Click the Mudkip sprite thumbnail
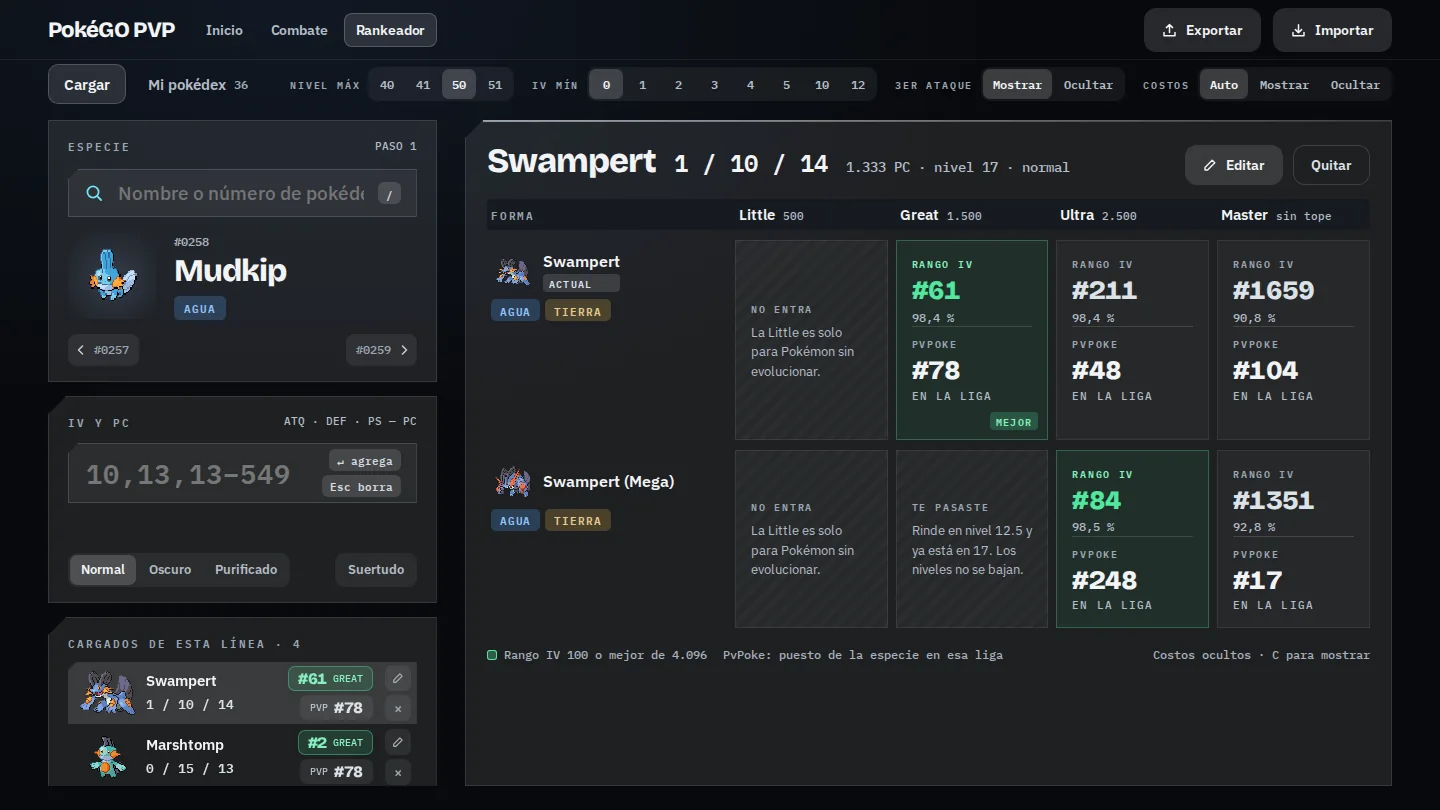Viewport: 1440px width, 810px height. pyautogui.click(x=110, y=276)
